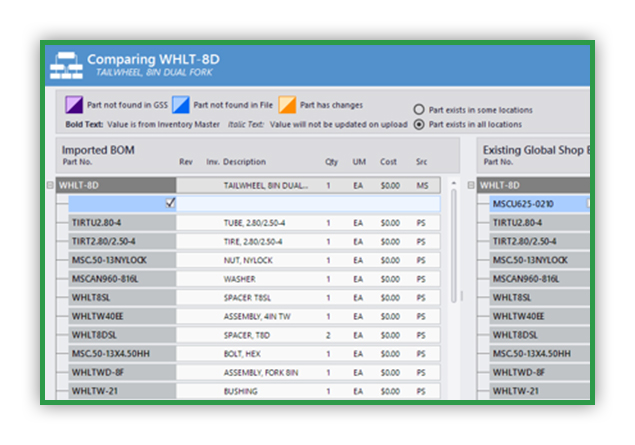Click BOLT, HEX description cell

tap(242, 354)
